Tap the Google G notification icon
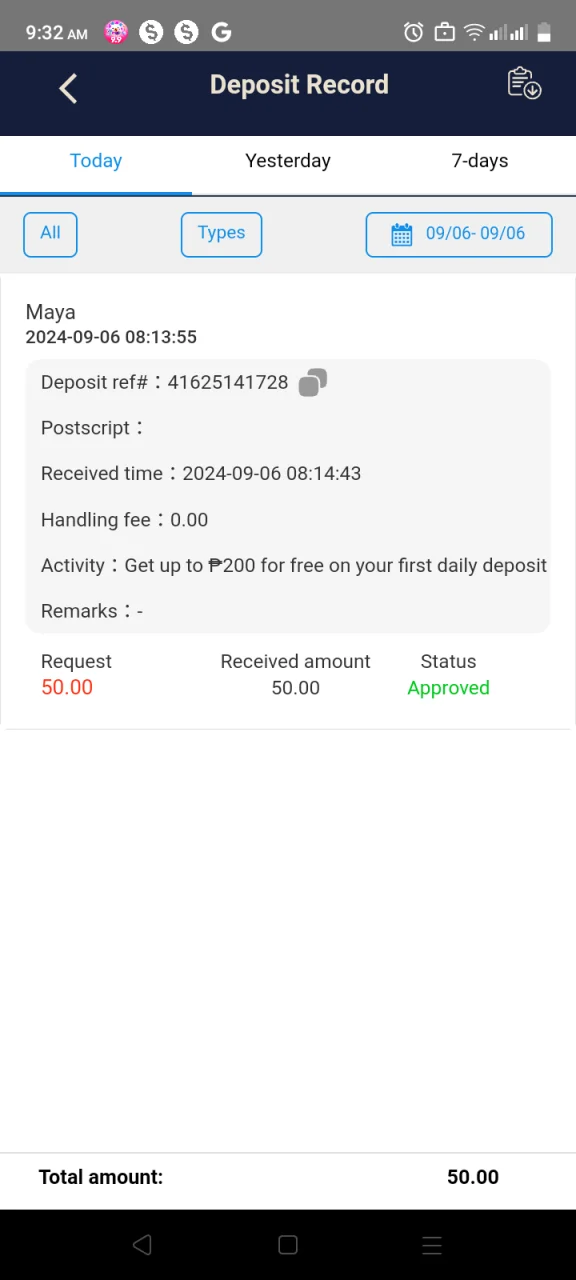The height and width of the screenshot is (1280, 576). [222, 32]
